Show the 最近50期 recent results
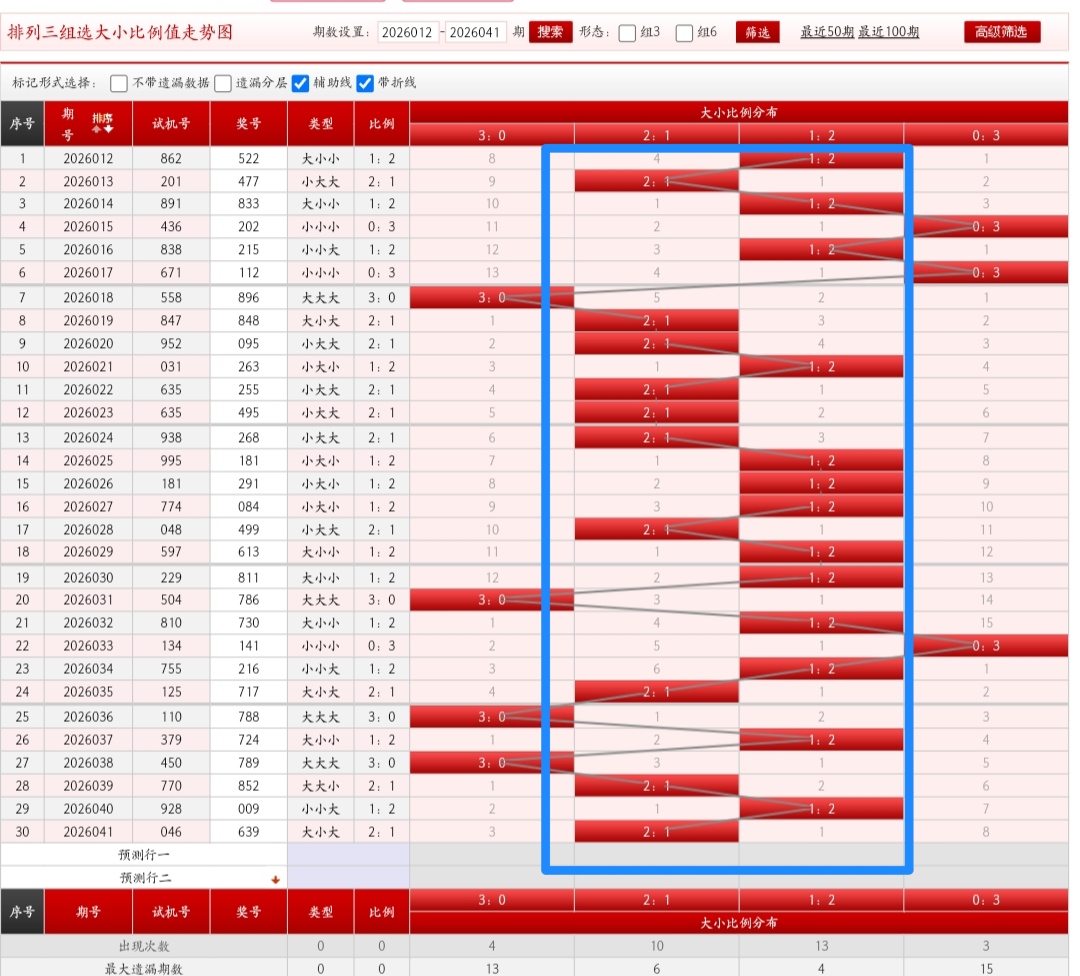This screenshot has height=976, width=1080. pyautogui.click(x=827, y=32)
